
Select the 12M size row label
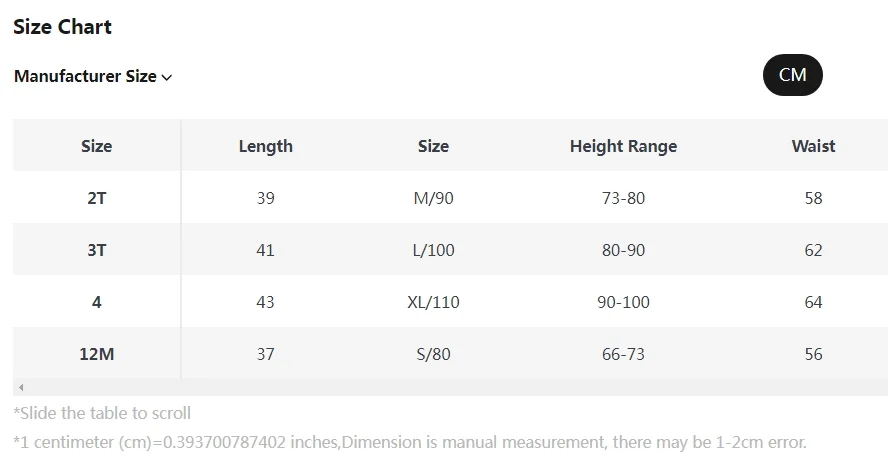[96, 354]
